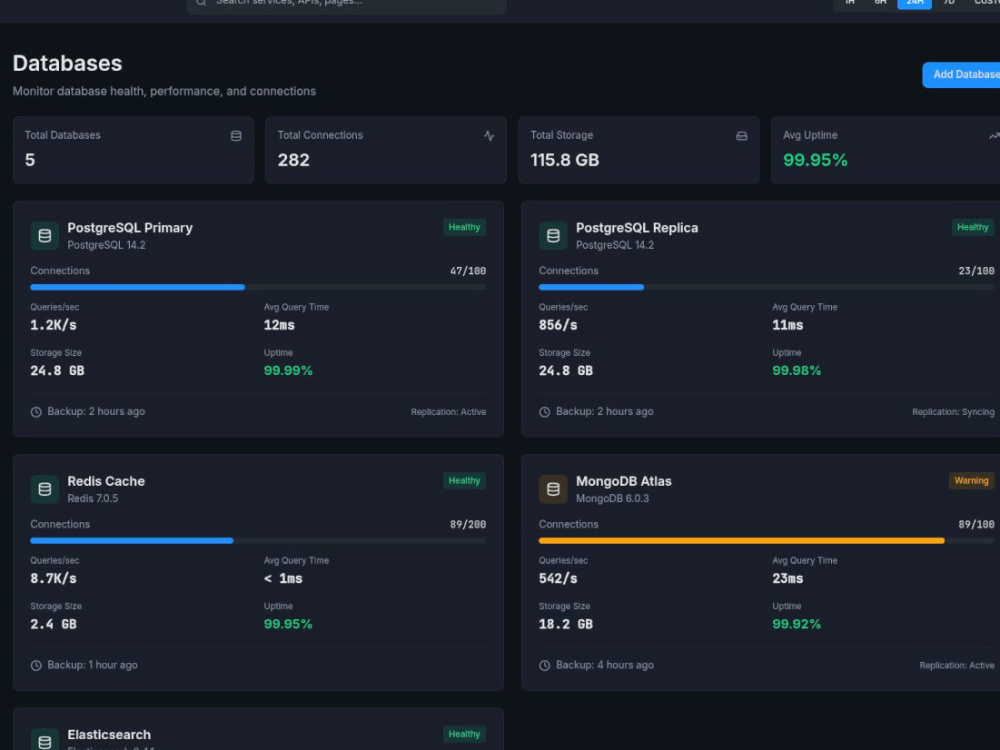Click the 'MongoDB 6.0.3' version text
The image size is (1000, 750).
[612, 499]
